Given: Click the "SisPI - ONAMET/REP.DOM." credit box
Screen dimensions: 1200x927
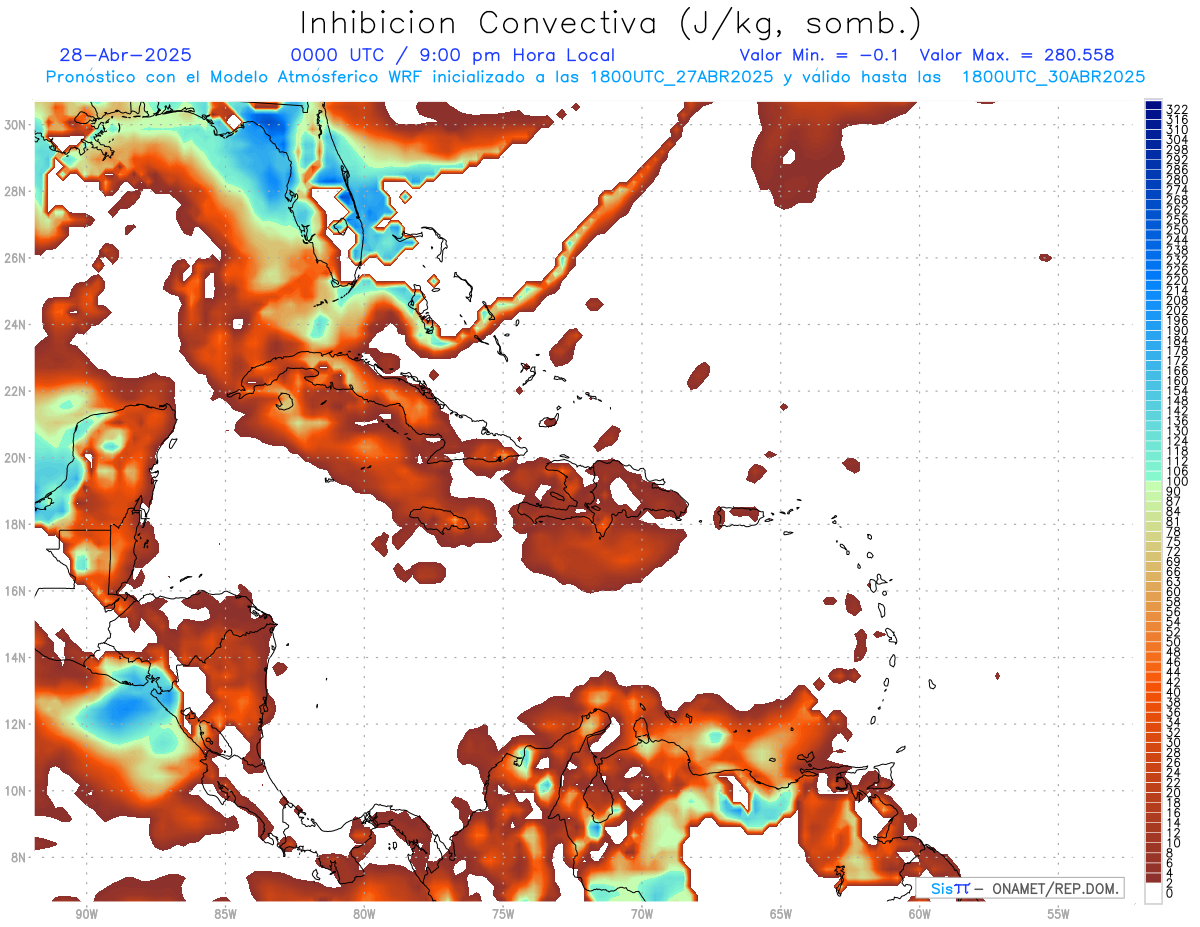Looking at the screenshot, I should coord(1020,888).
